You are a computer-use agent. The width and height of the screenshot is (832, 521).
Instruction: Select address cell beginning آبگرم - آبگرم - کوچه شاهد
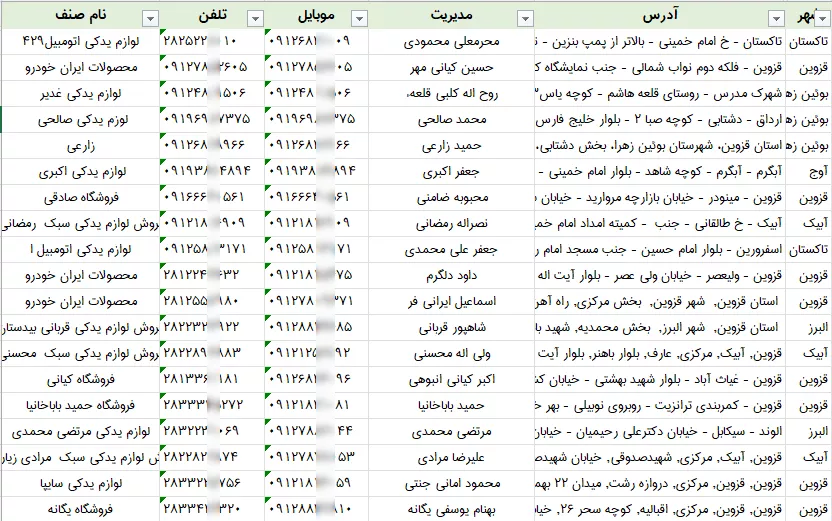pos(660,171)
